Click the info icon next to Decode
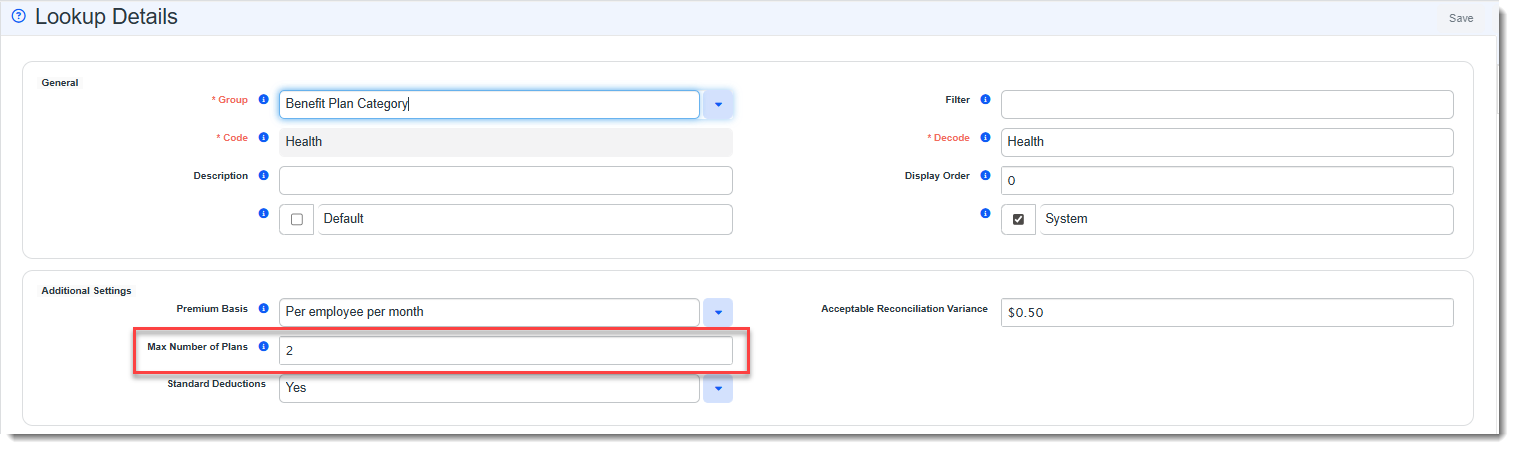The image size is (1514, 449). click(985, 138)
